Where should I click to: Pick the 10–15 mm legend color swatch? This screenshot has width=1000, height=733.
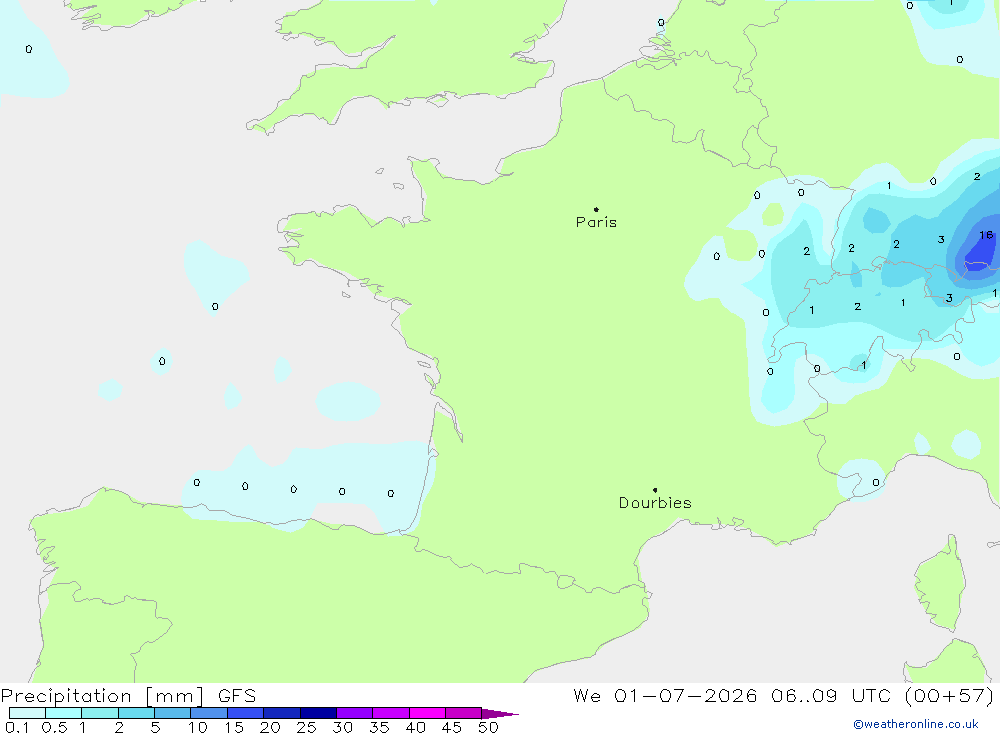point(209,713)
